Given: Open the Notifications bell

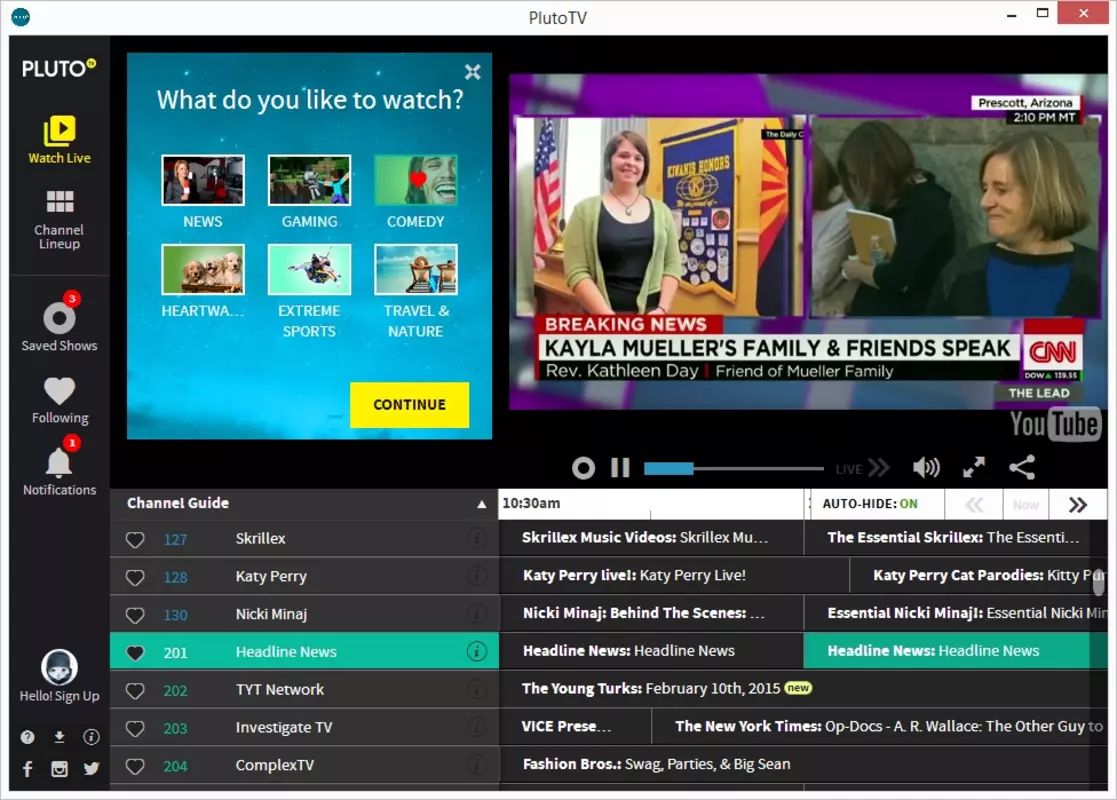Looking at the screenshot, I should (59, 467).
